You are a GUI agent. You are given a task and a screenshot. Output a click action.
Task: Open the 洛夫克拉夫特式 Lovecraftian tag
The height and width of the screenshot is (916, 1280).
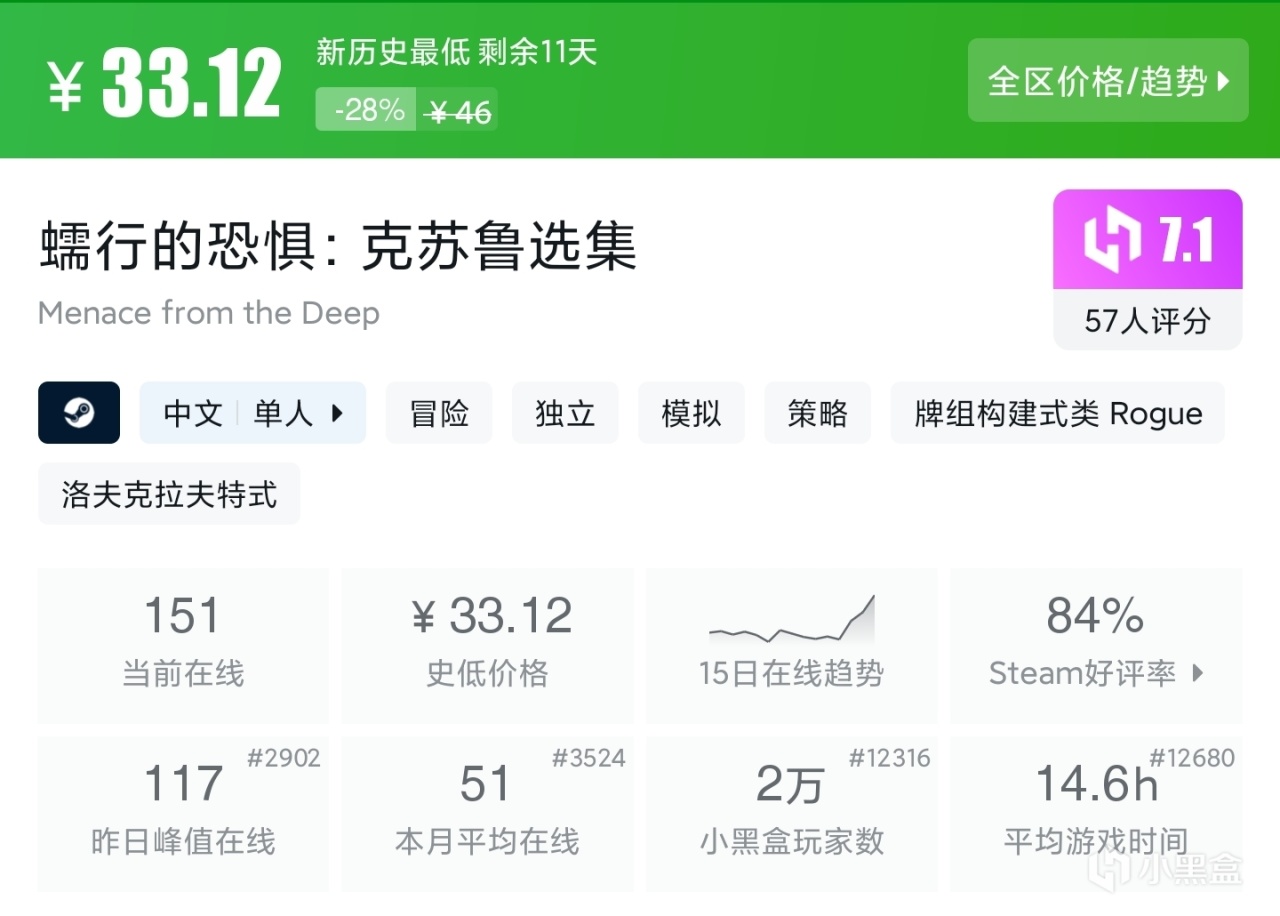pos(169,494)
